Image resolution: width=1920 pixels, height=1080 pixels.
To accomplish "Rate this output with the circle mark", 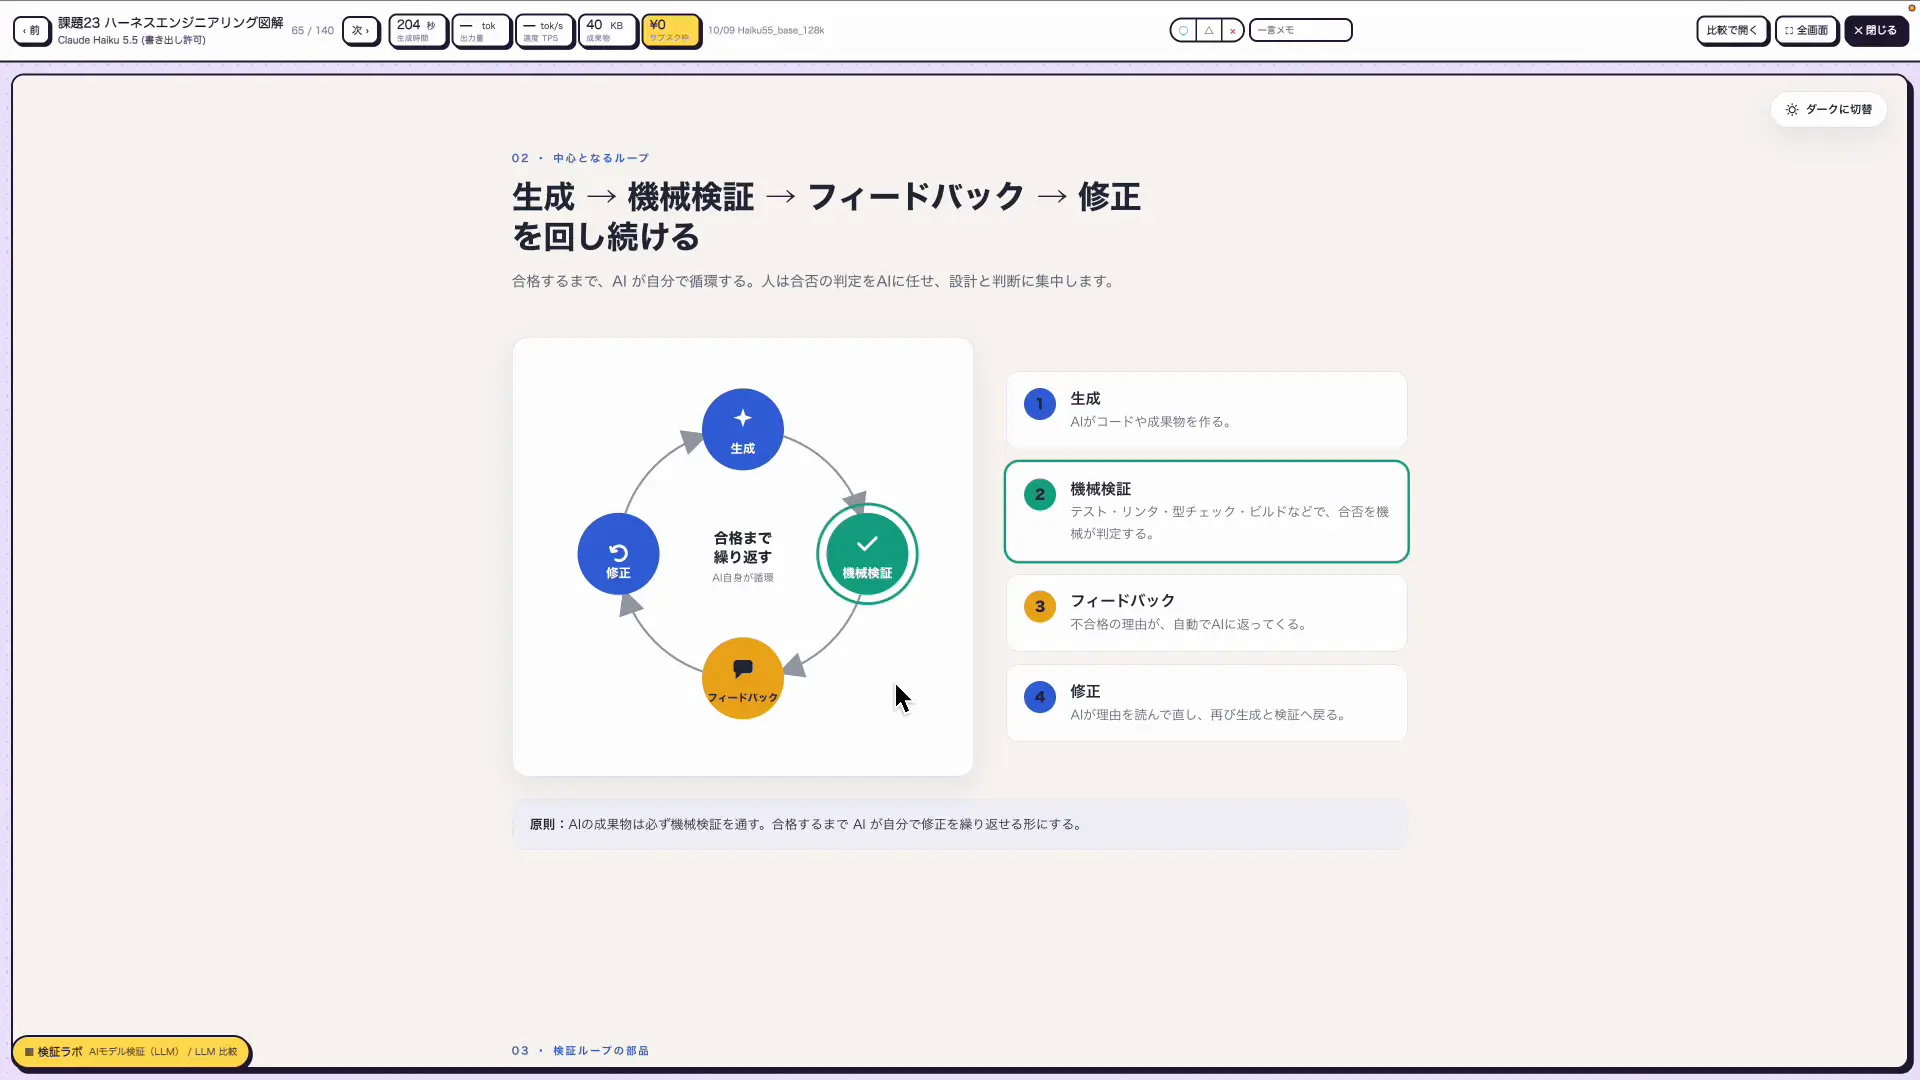I will [x=1183, y=30].
